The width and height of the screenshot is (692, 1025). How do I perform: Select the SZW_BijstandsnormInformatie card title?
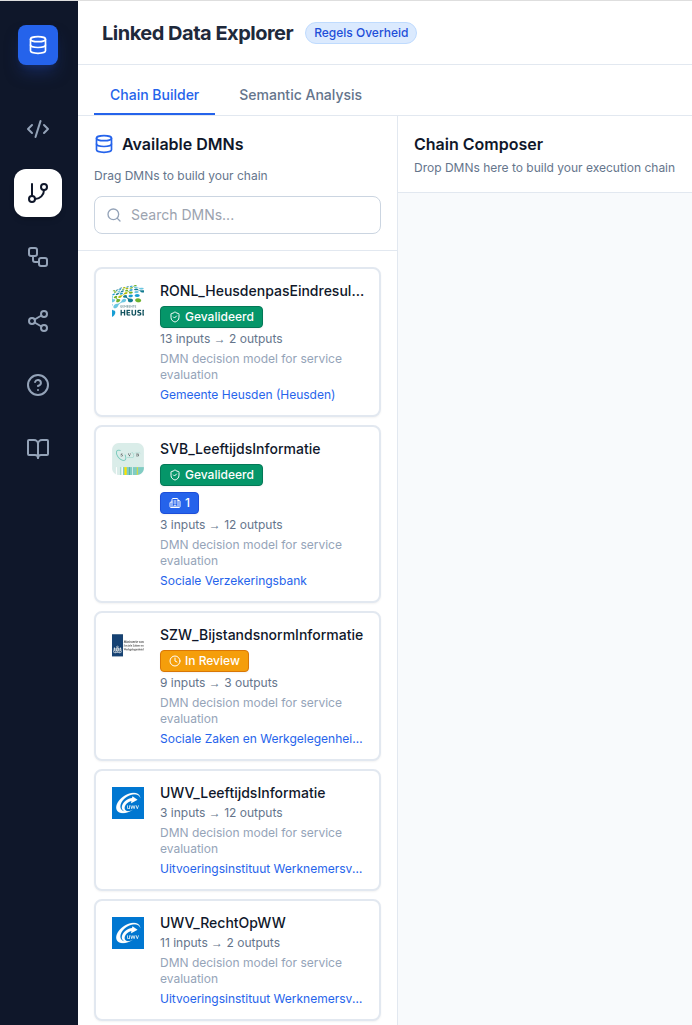pos(261,635)
